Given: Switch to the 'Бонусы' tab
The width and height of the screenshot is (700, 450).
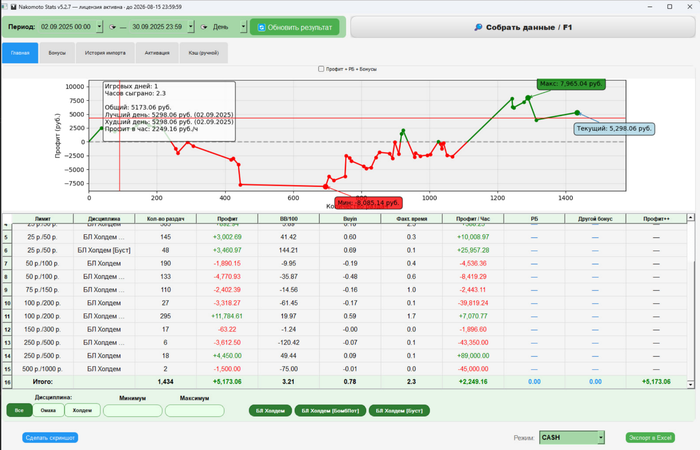Looking at the screenshot, I should coord(57,53).
